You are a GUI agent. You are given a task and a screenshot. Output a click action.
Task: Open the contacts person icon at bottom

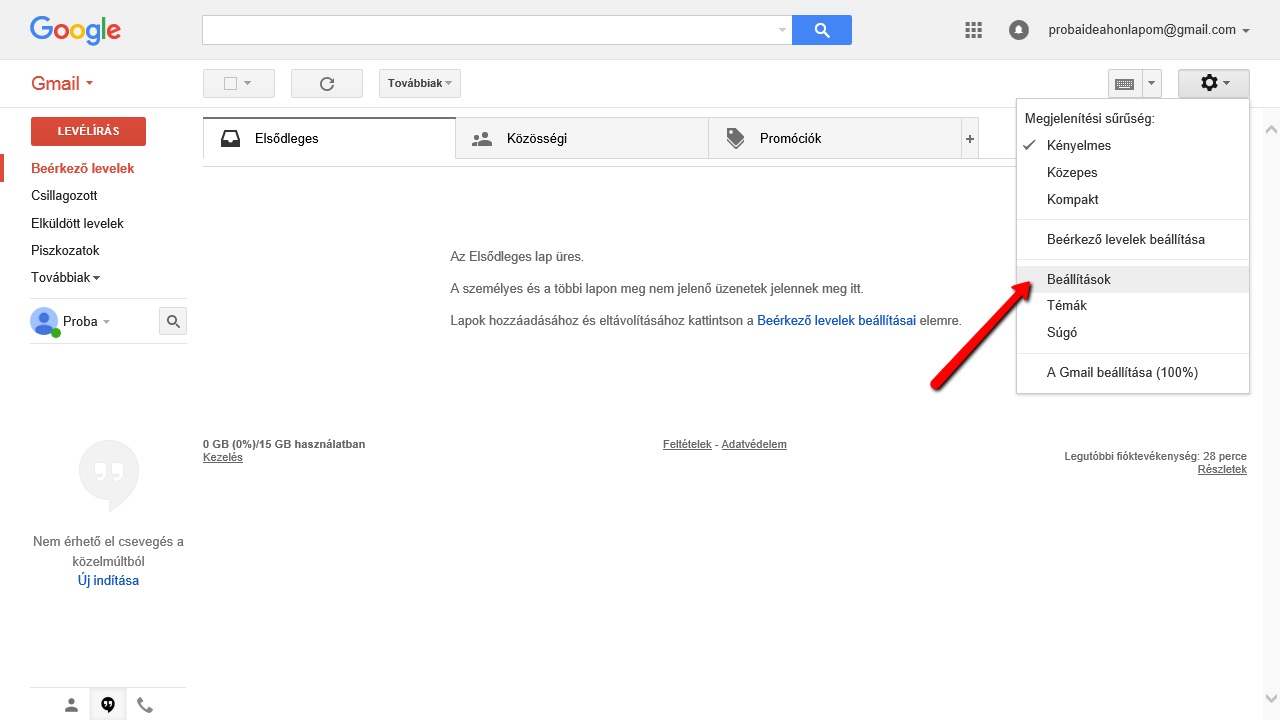tap(71, 705)
